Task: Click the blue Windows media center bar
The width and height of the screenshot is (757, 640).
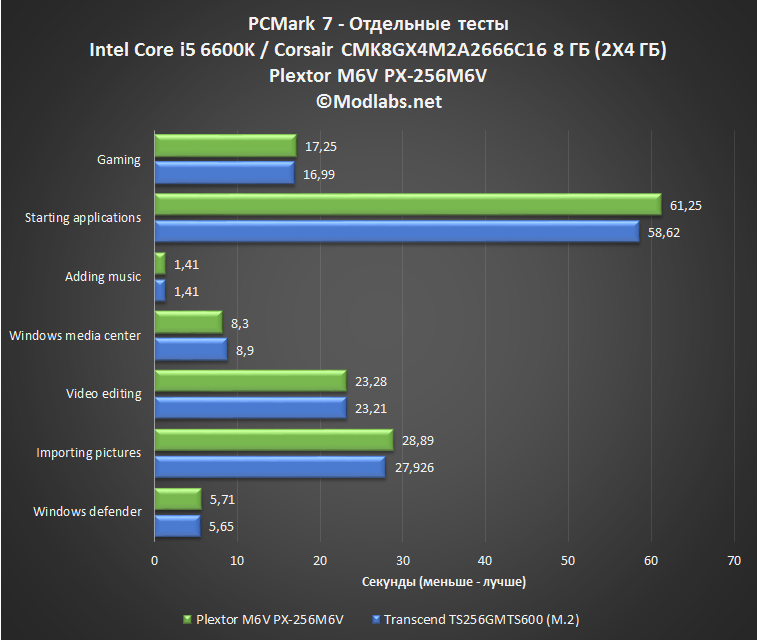Action: coord(191,349)
